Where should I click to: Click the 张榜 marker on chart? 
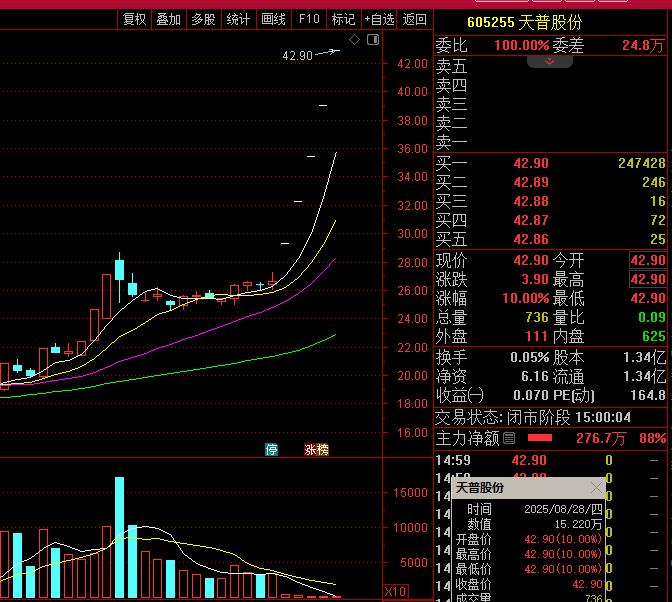316,449
